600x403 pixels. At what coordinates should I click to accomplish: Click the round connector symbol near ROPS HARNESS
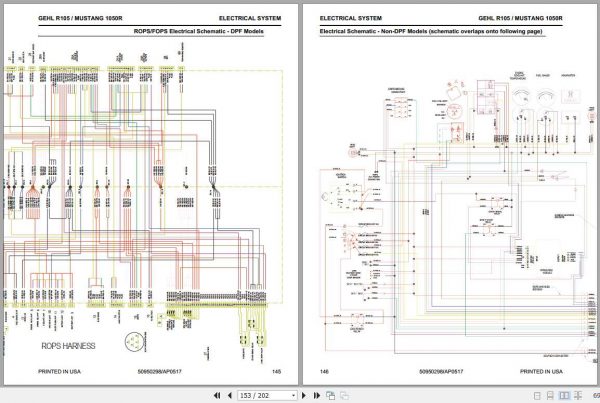(135, 342)
